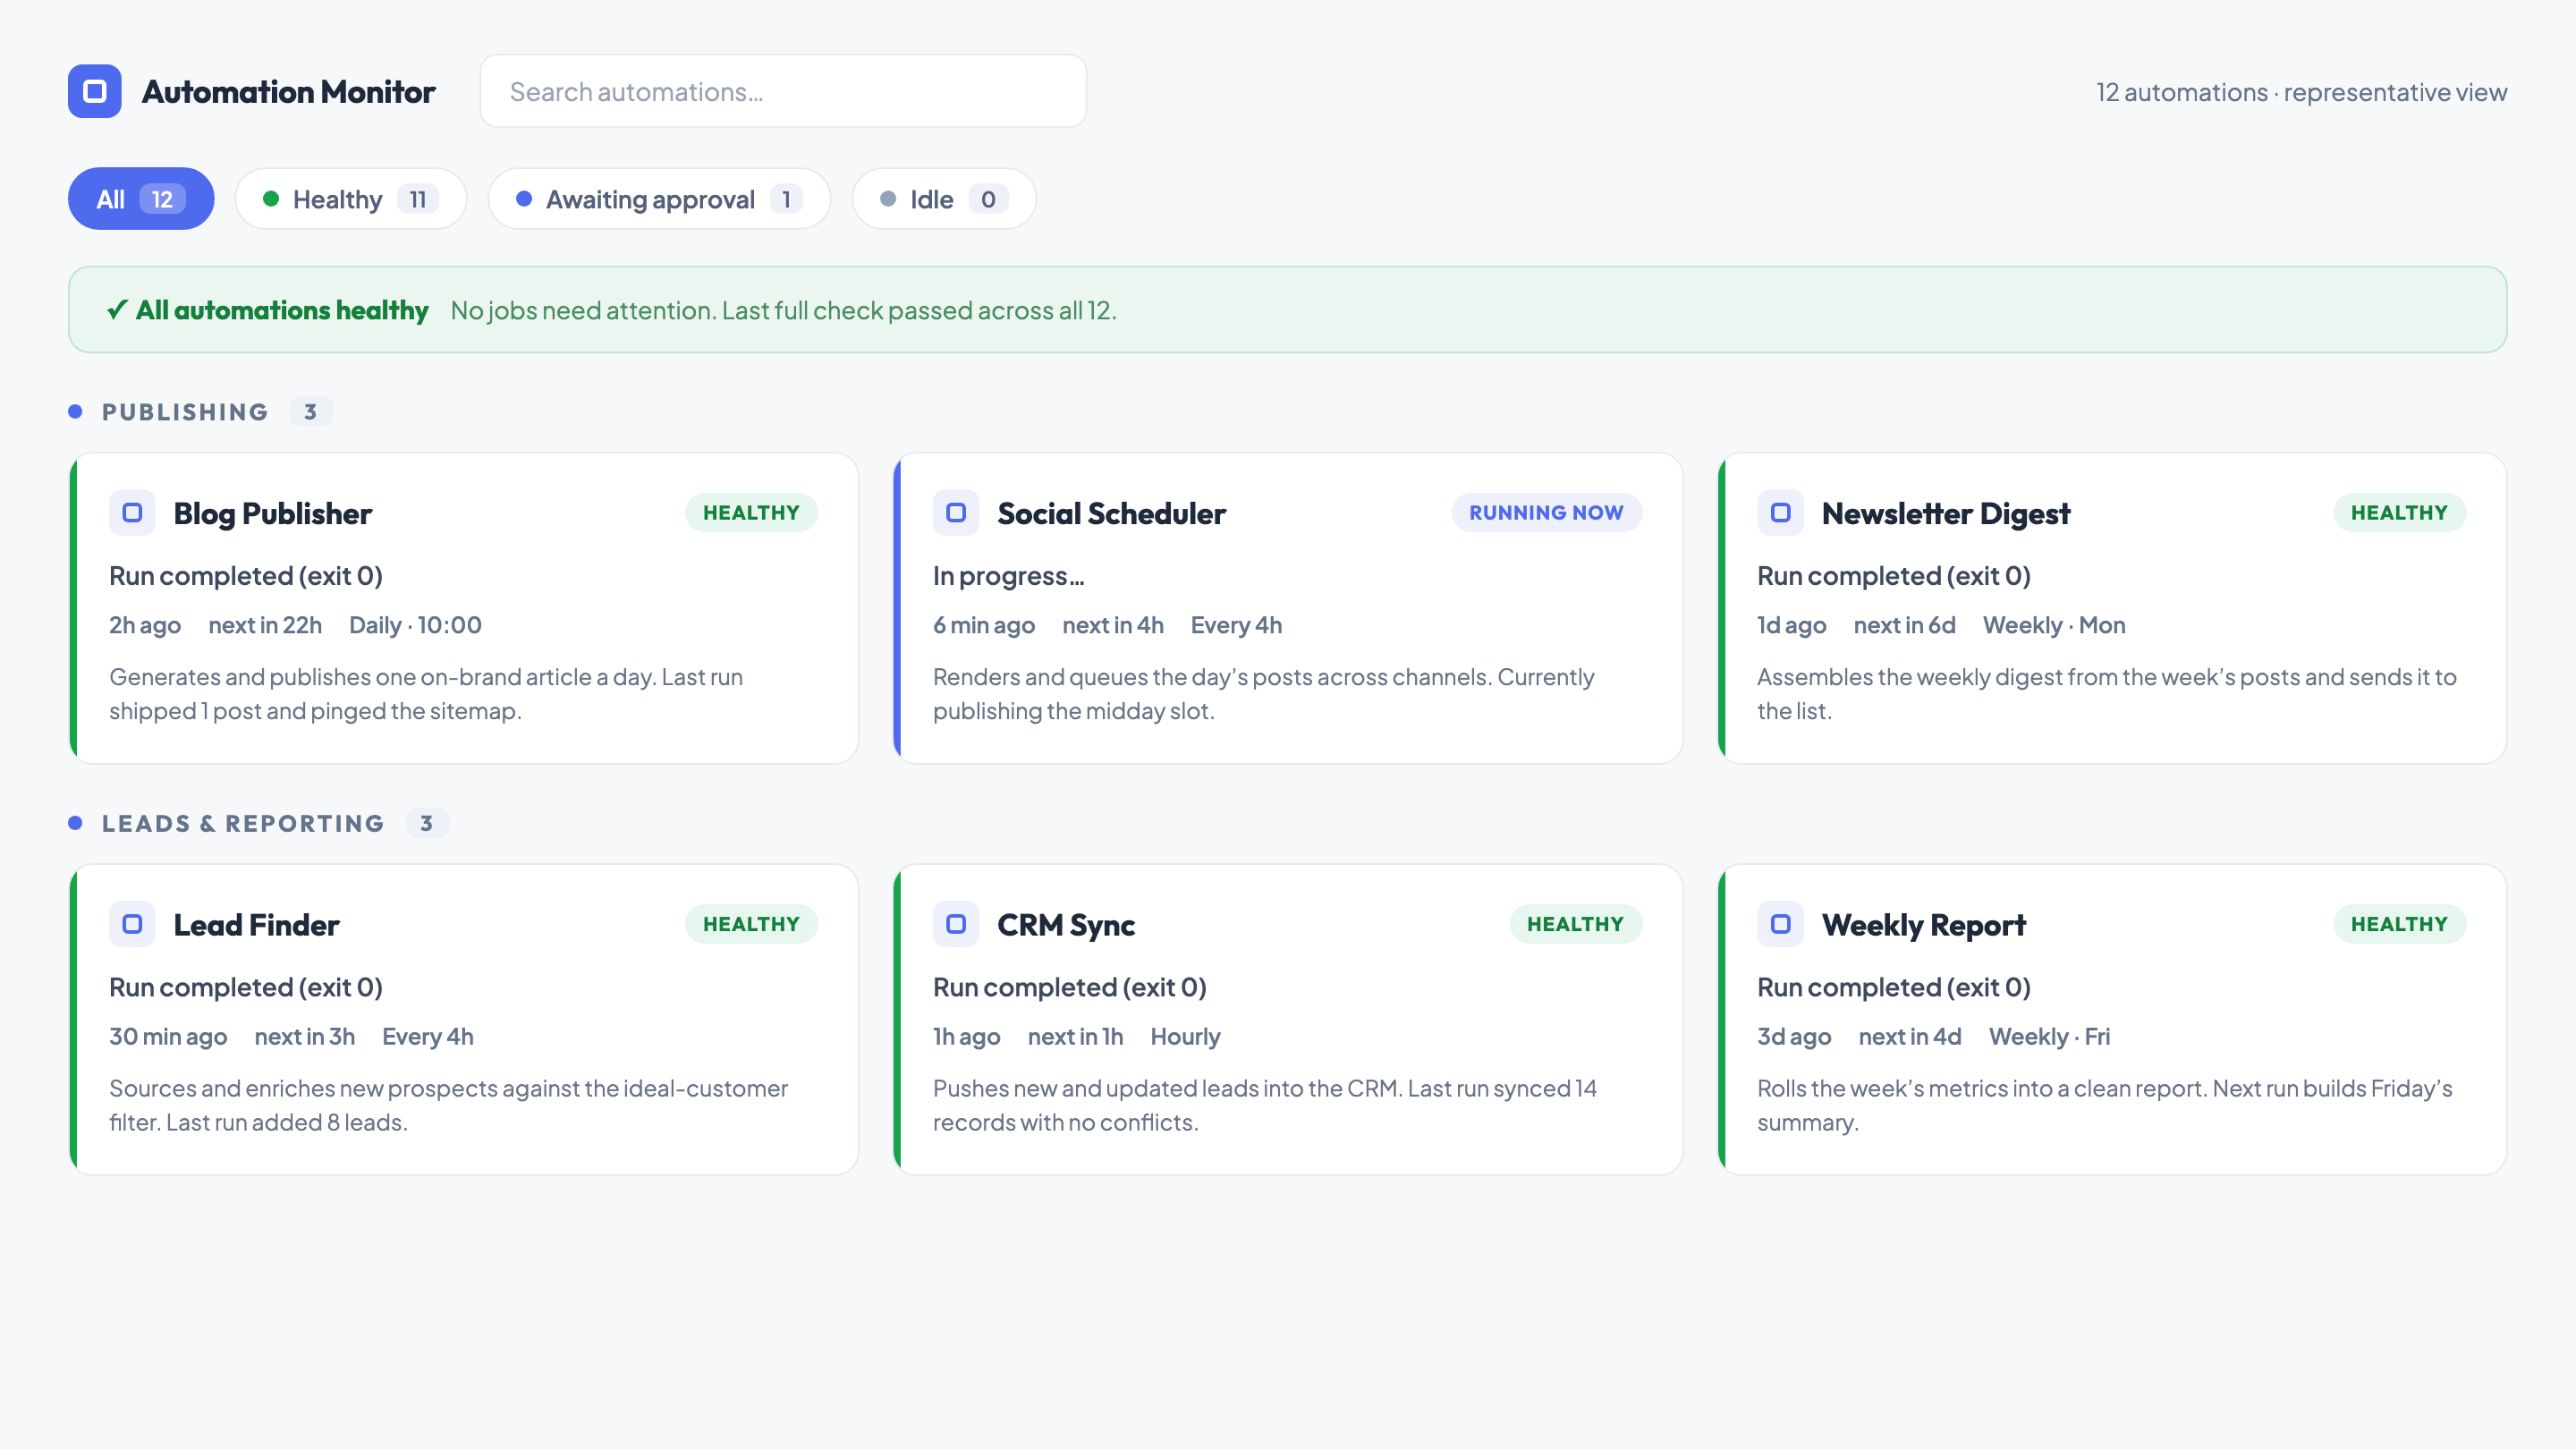
Task: Open the Blog Publisher title
Action: click(x=272, y=513)
